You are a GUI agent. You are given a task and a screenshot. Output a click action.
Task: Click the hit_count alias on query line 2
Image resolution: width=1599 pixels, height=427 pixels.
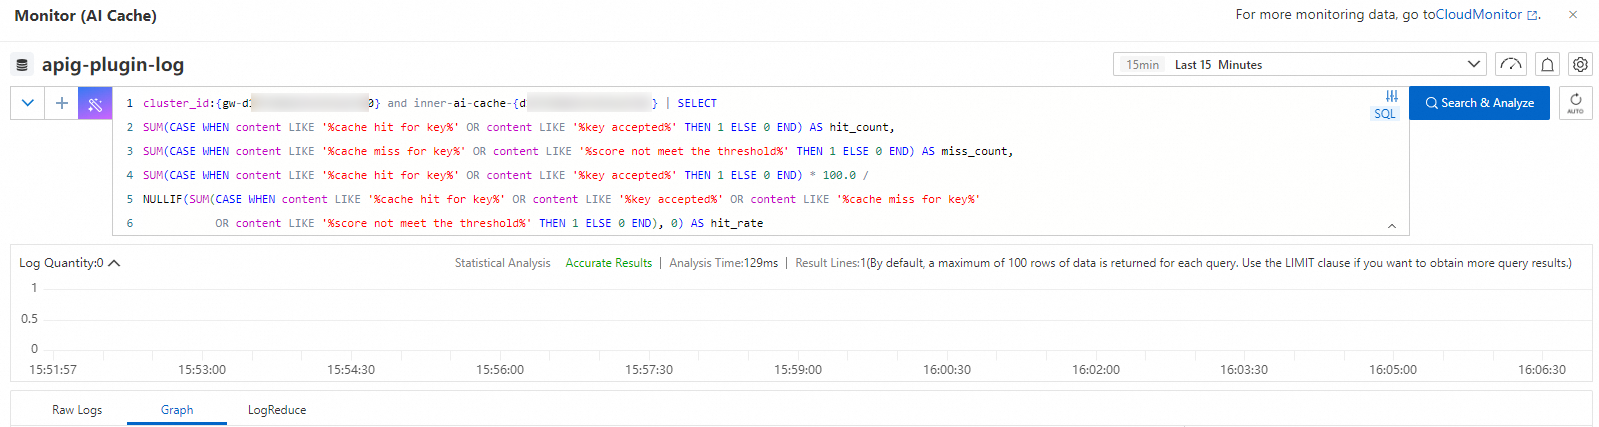point(859,127)
